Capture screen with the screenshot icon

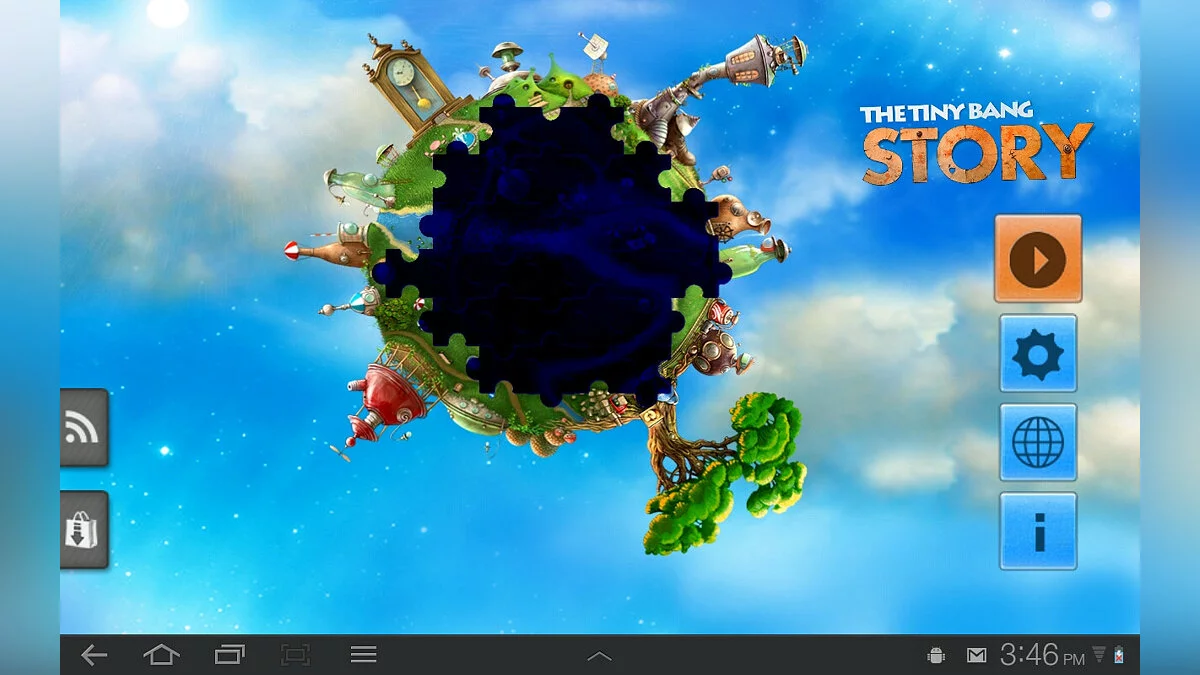click(295, 655)
